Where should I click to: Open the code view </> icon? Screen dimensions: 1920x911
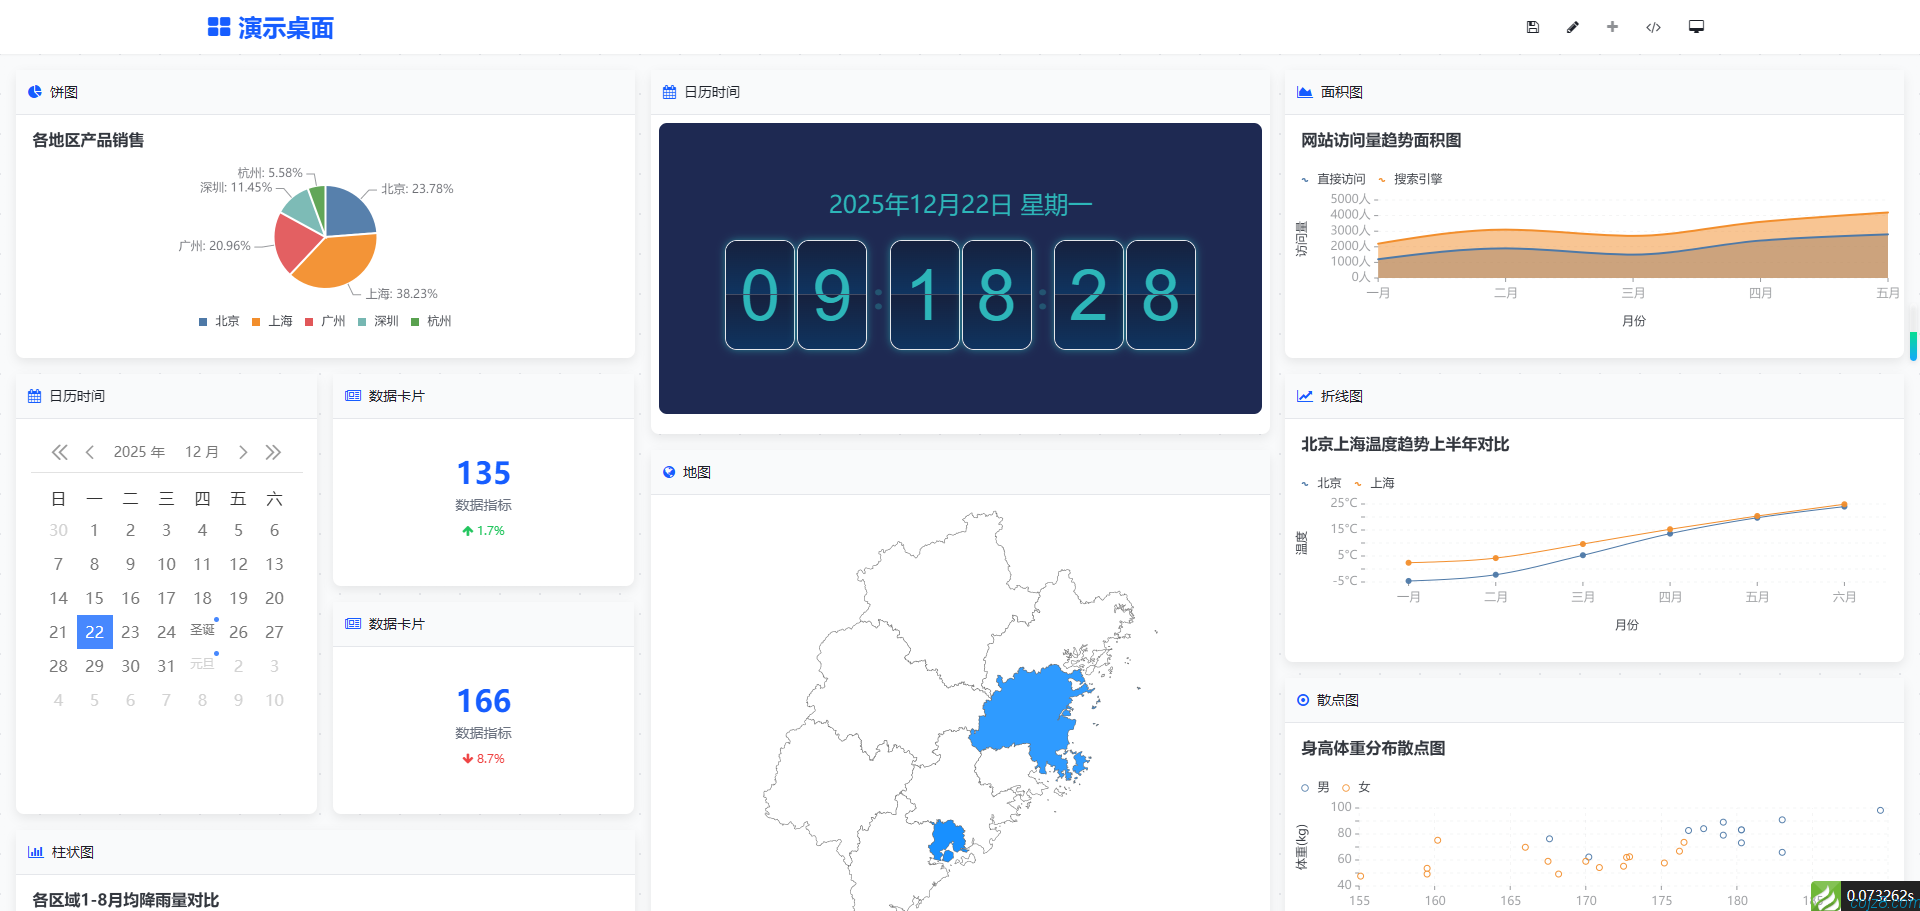tap(1652, 27)
